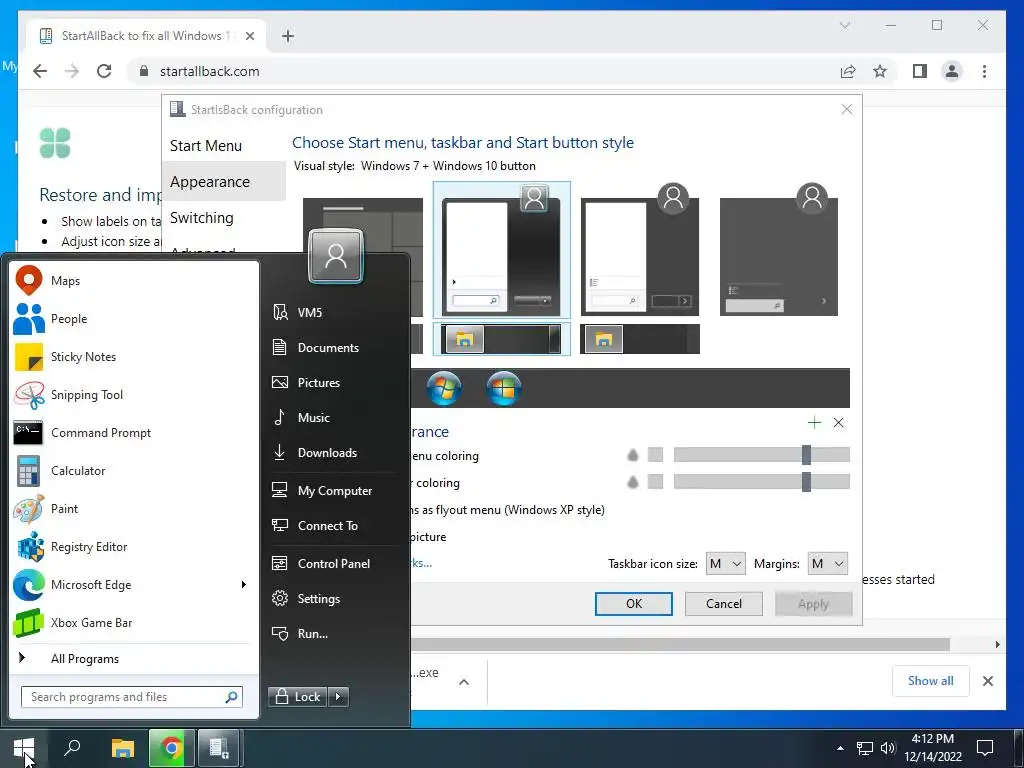Image resolution: width=1024 pixels, height=768 pixels.
Task: Remove start button with the X icon
Action: tap(839, 423)
